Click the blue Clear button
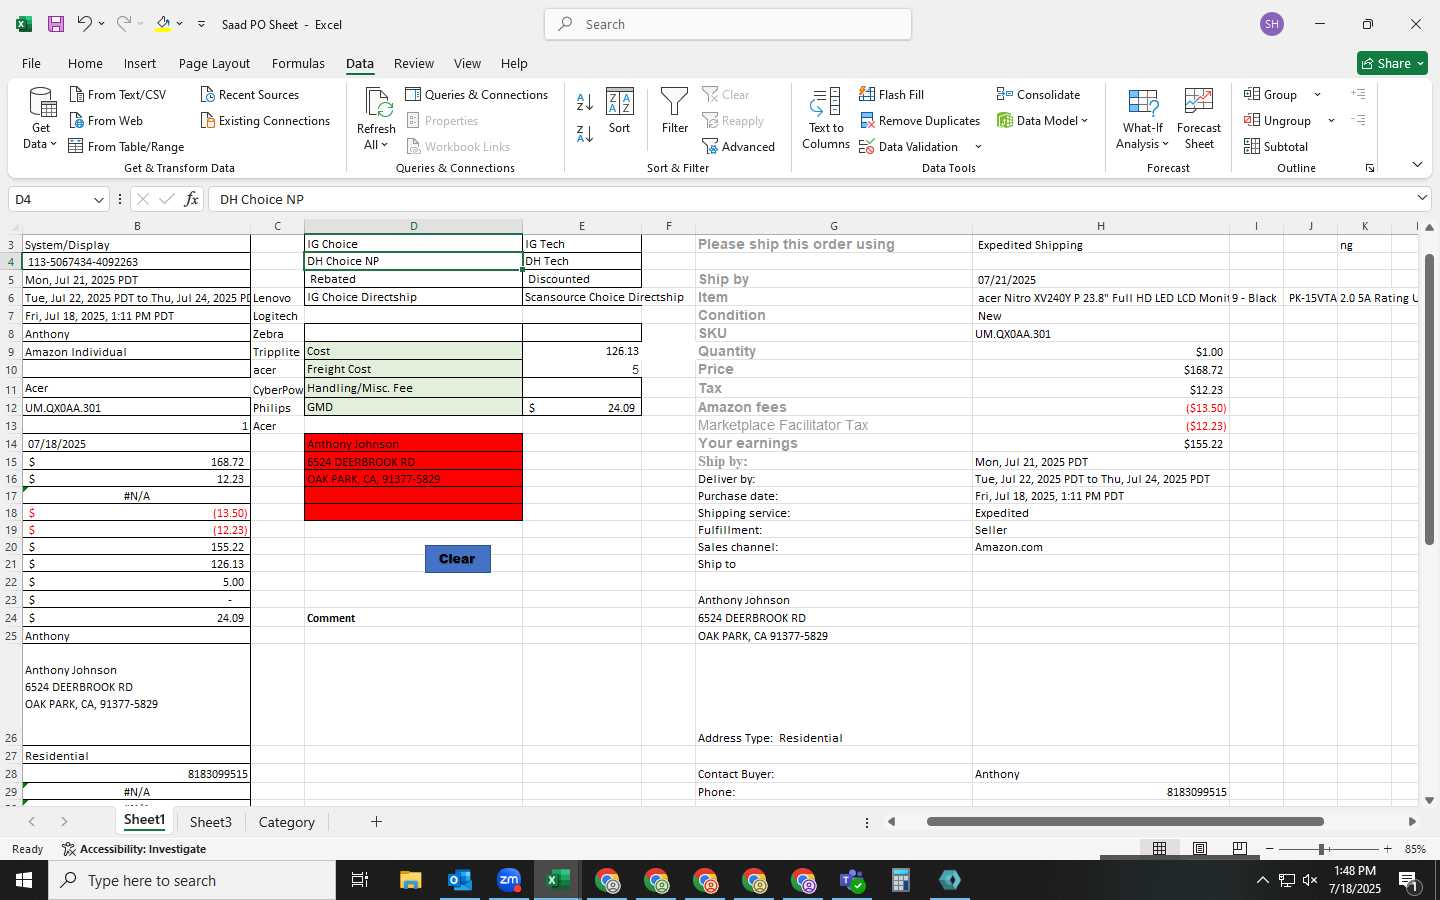The width and height of the screenshot is (1440, 900). [457, 559]
